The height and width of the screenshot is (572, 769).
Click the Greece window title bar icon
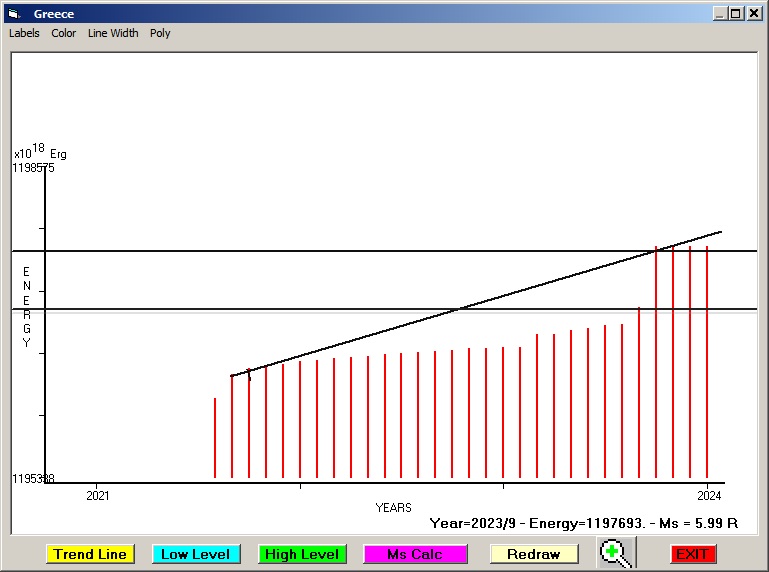pos(14,14)
